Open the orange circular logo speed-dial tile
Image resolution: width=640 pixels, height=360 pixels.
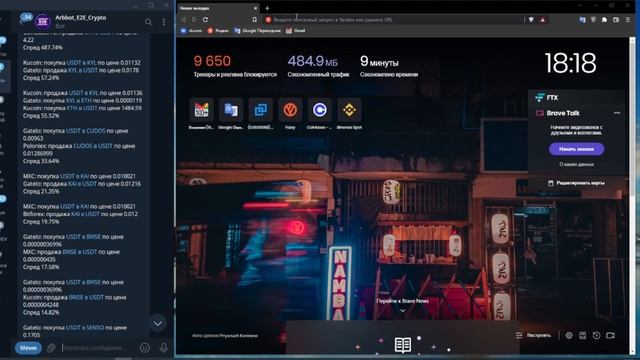[290, 110]
